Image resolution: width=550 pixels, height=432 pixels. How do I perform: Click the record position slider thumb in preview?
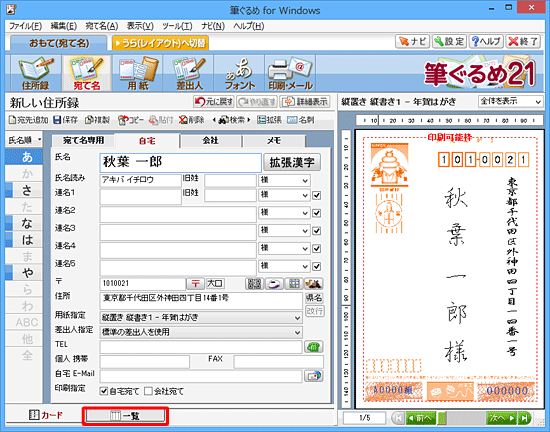coord(443,418)
